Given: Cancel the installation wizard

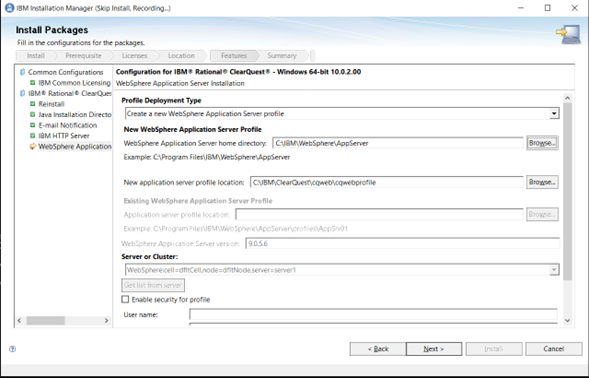Looking at the screenshot, I should 554,349.
